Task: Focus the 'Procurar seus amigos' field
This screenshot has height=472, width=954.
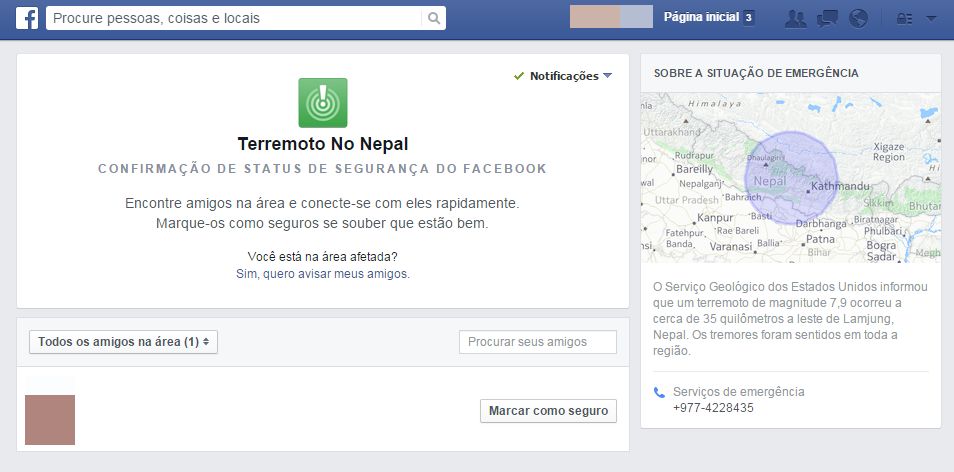Action: pos(537,342)
